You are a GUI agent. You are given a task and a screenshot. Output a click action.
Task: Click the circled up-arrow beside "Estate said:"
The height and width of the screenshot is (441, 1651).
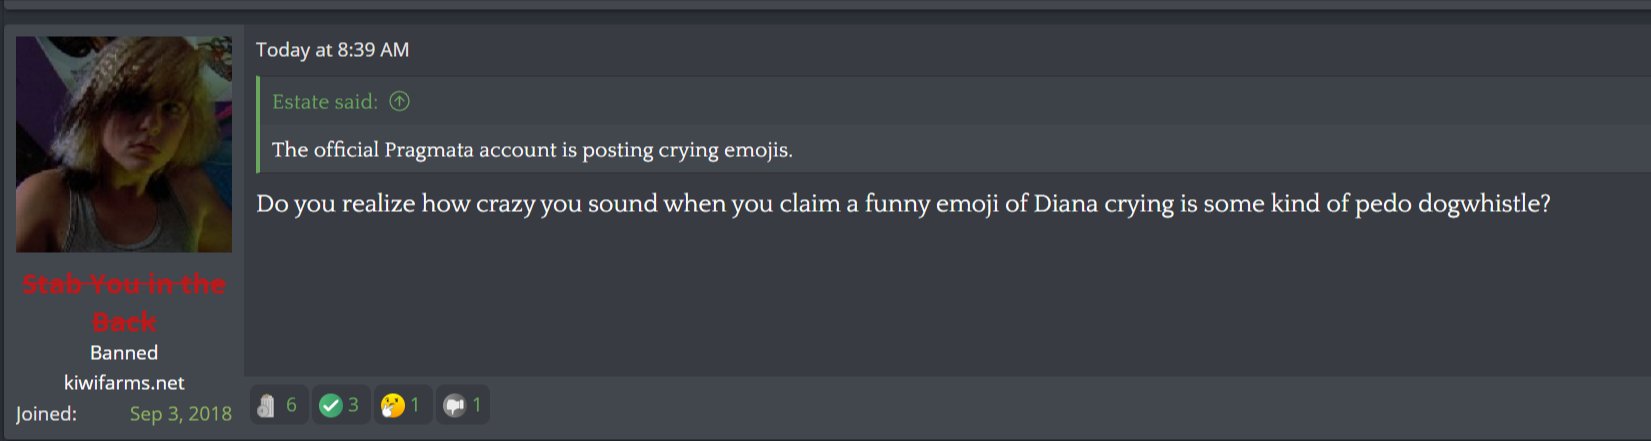(399, 101)
